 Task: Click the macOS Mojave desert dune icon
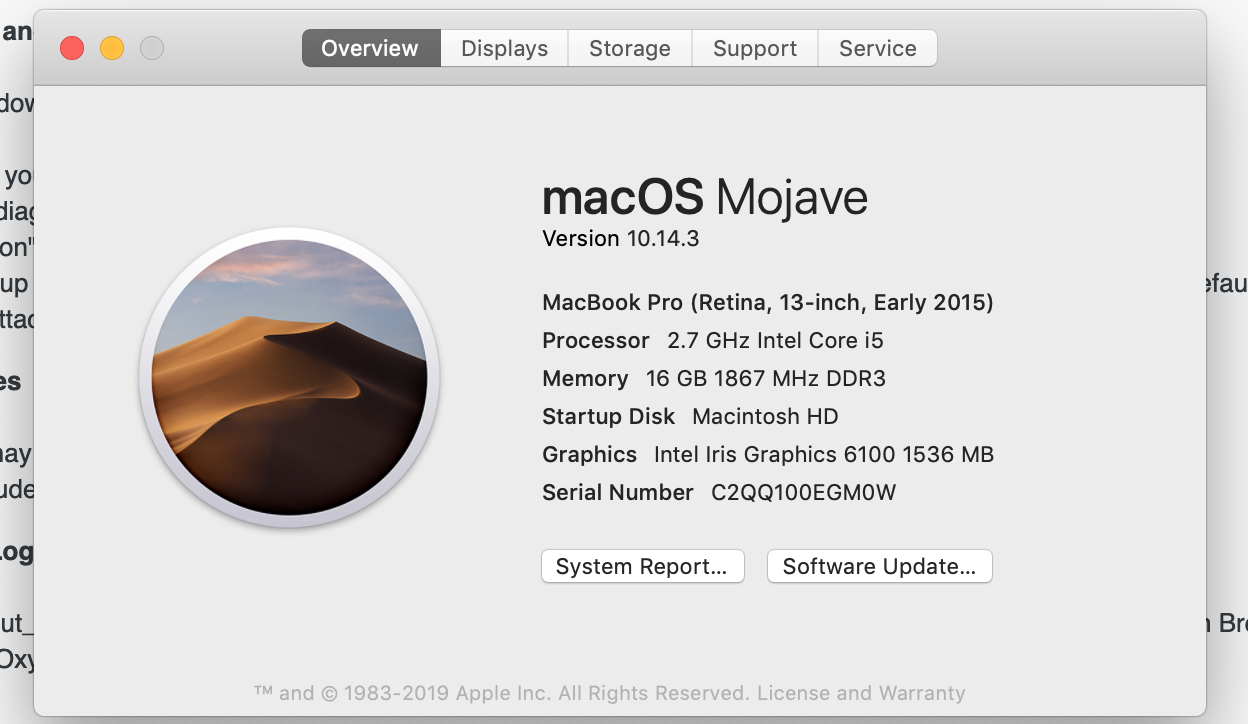(x=289, y=377)
